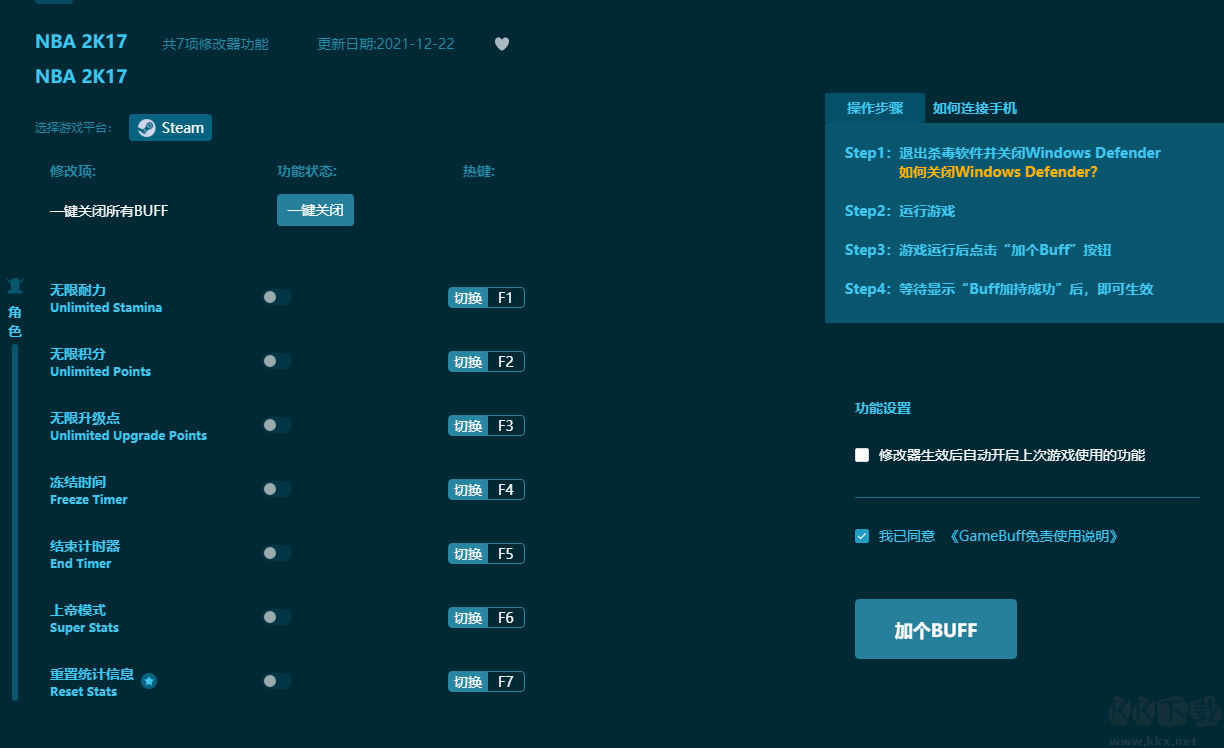This screenshot has height=748, width=1224.
Task: Click the 共7项修改器功能 text
Action: click(215, 44)
